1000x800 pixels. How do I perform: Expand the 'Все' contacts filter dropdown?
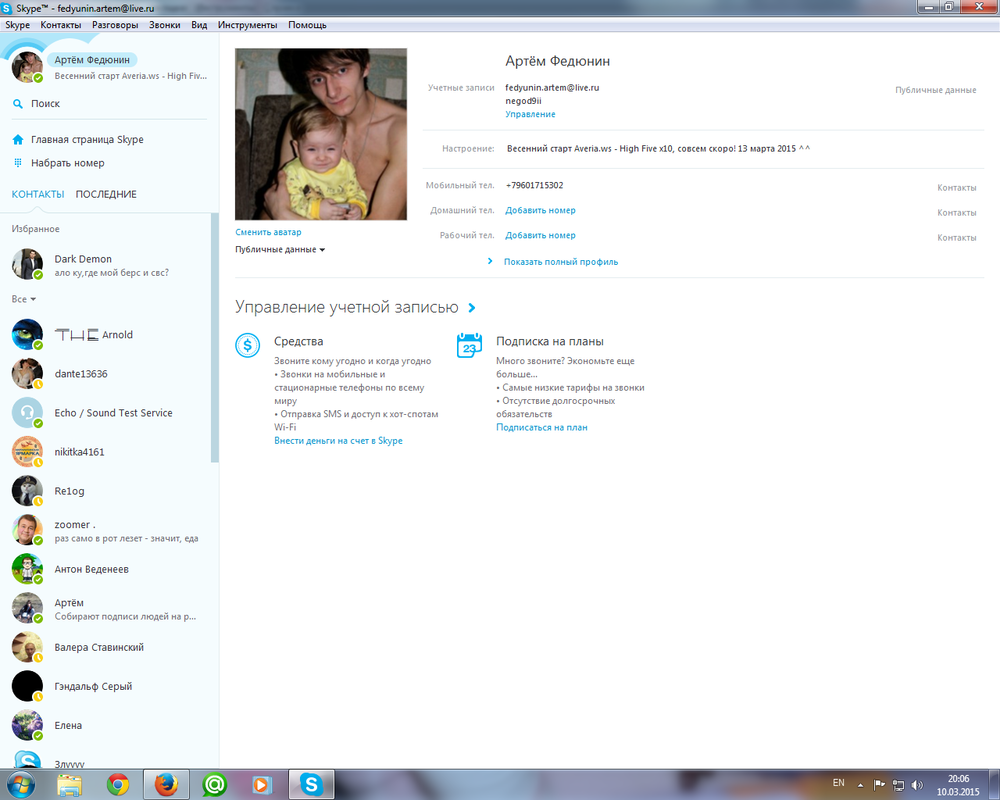pyautogui.click(x=24, y=299)
